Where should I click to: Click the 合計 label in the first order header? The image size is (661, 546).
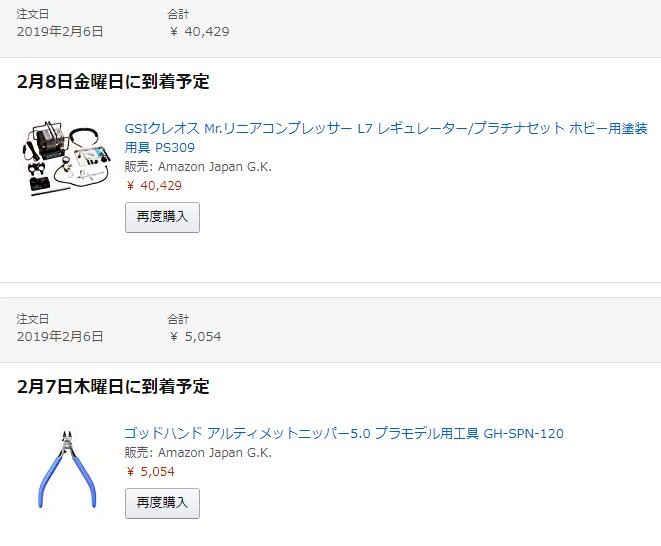point(178,14)
